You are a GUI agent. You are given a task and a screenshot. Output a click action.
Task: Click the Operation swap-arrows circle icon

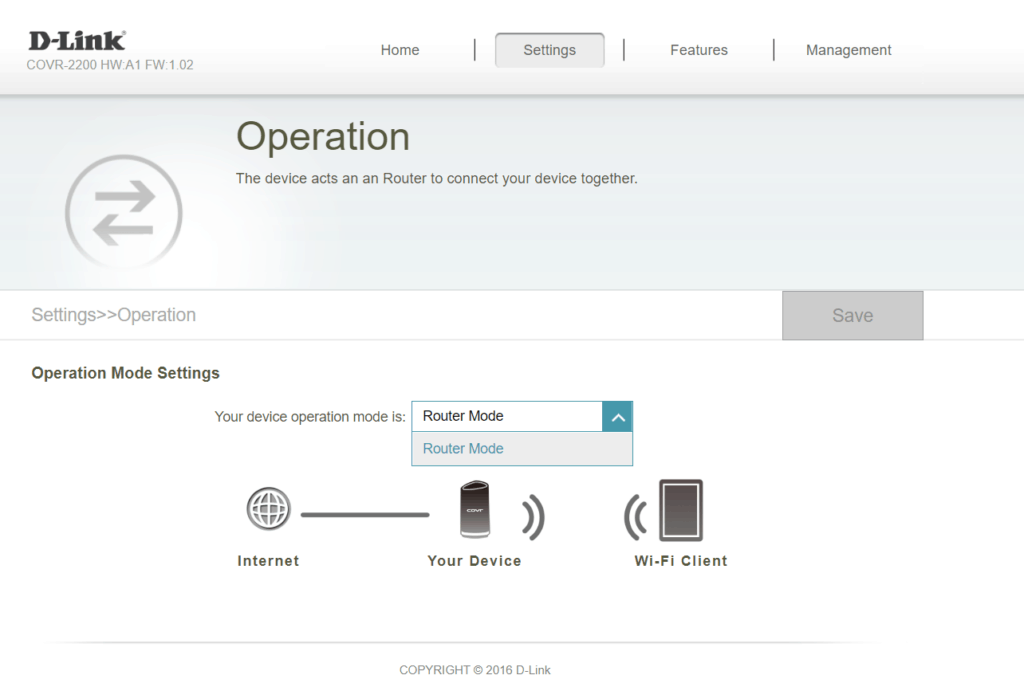tap(123, 212)
